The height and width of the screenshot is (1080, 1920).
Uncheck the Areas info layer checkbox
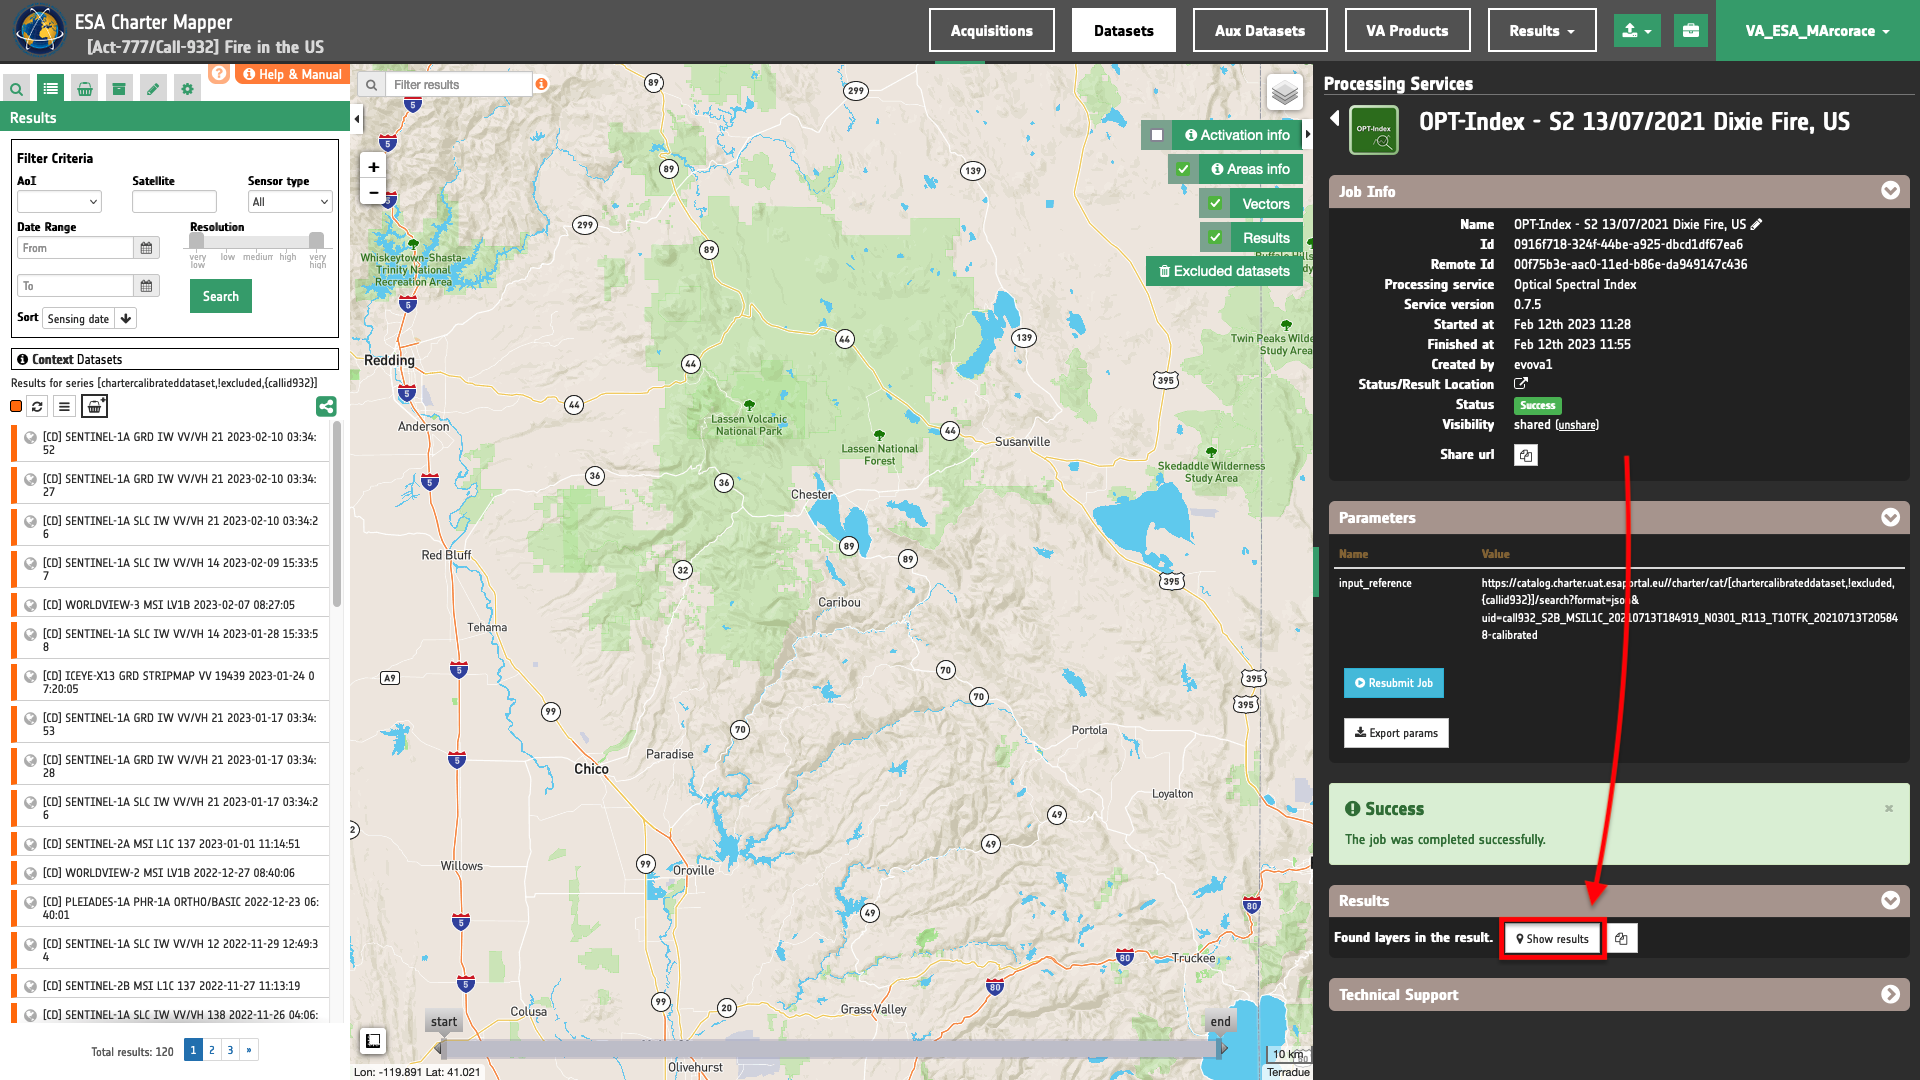(1183, 169)
